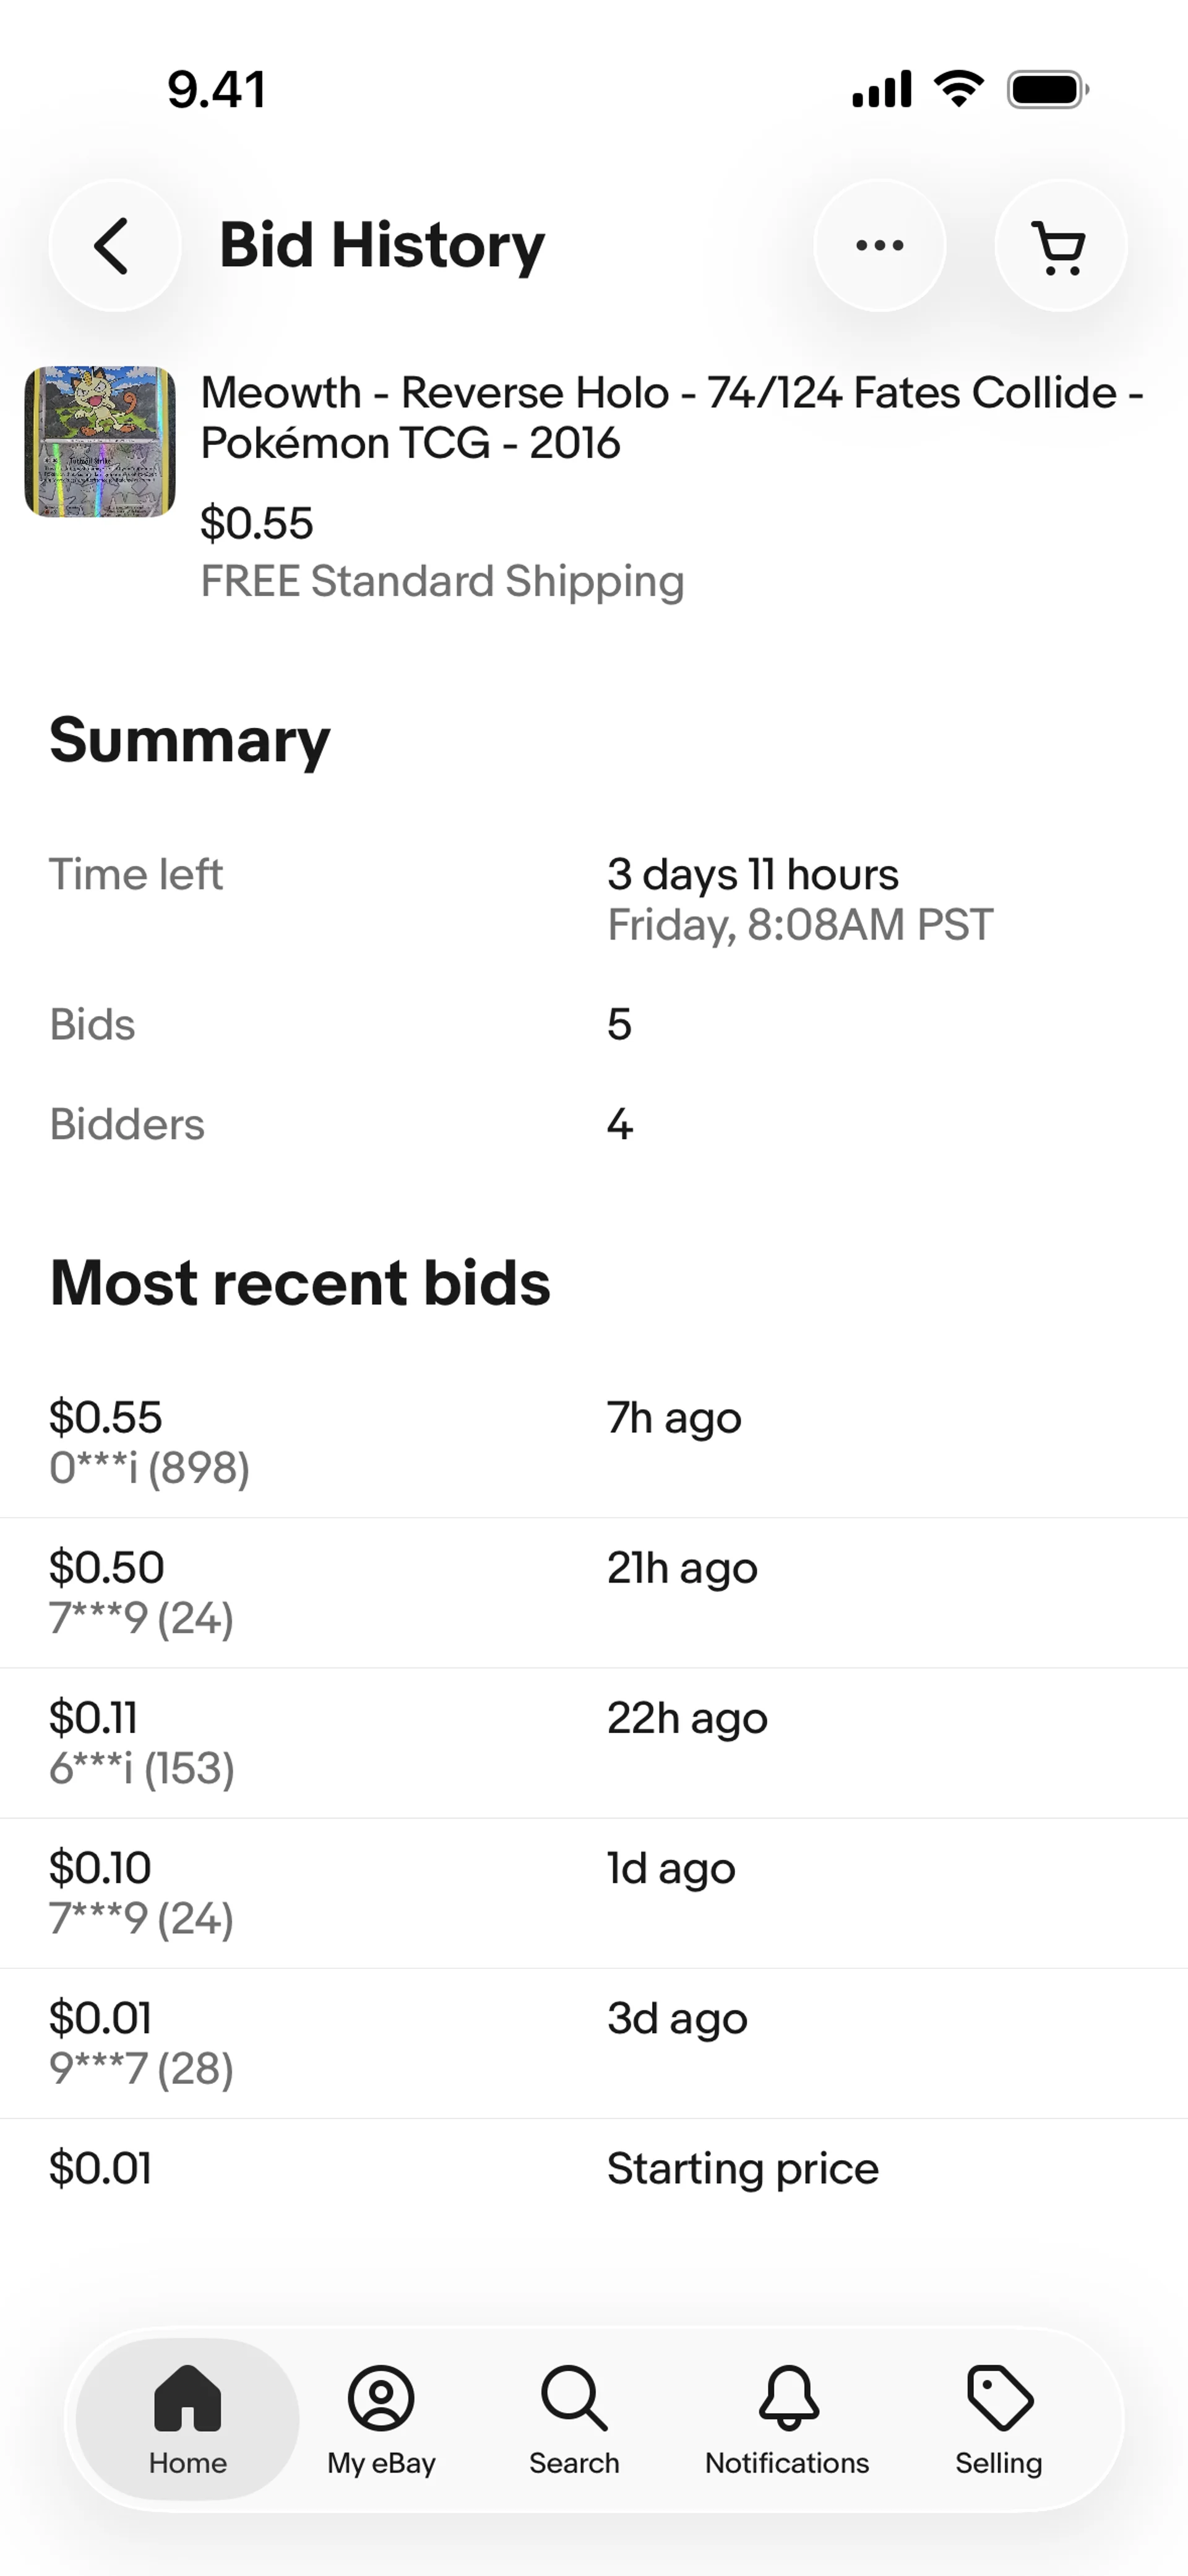This screenshot has height=2576, width=1188.
Task: Open the Meowth card thumbnail image
Action: coord(100,442)
